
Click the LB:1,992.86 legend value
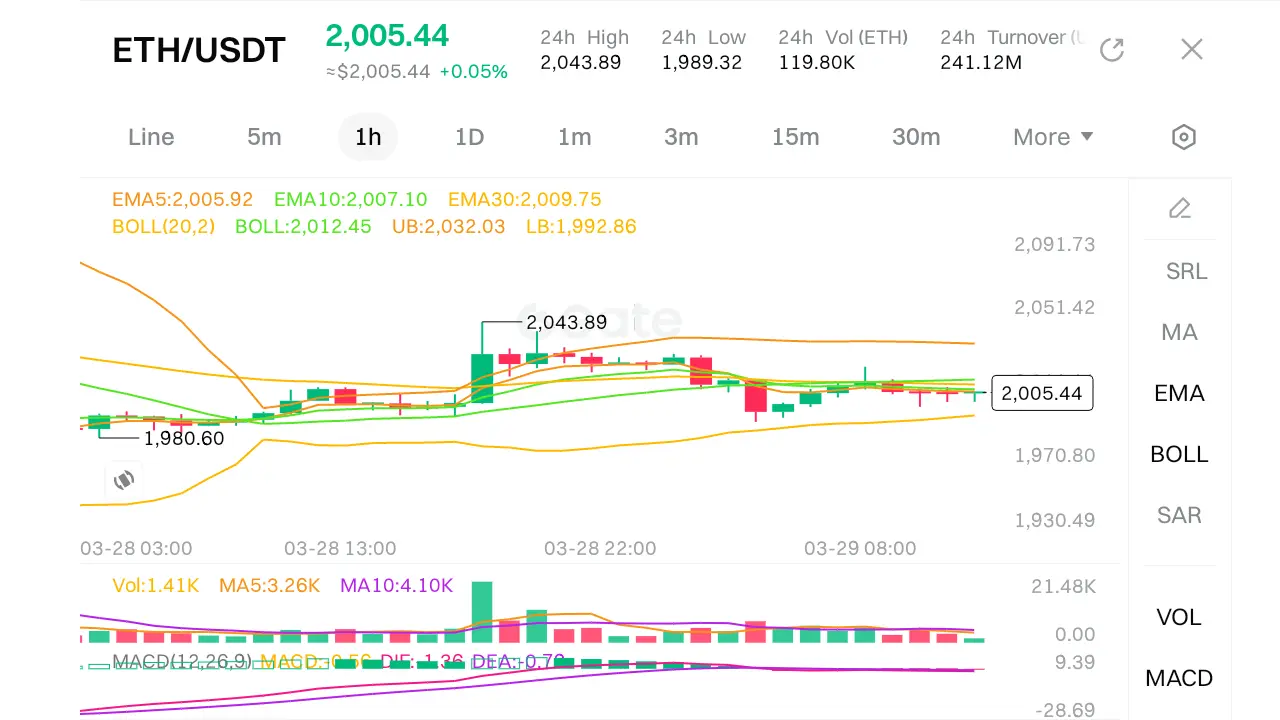point(581,227)
